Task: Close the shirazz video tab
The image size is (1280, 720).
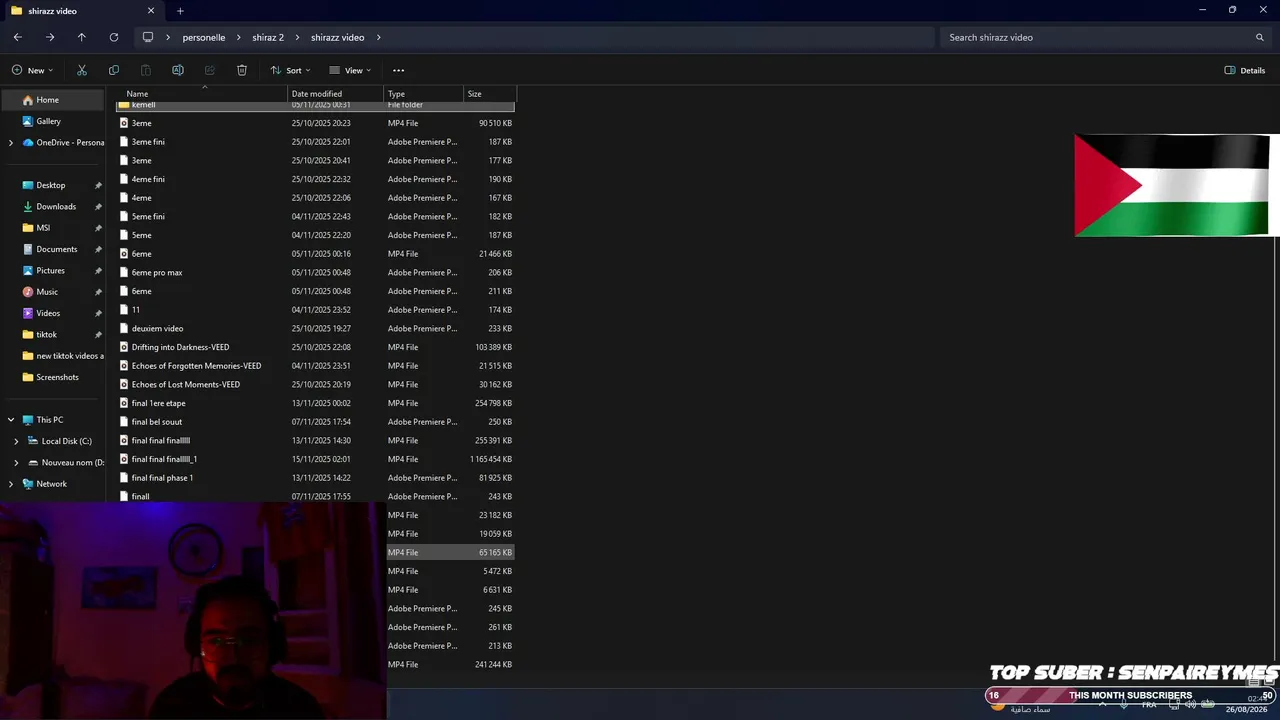Action: point(151,11)
